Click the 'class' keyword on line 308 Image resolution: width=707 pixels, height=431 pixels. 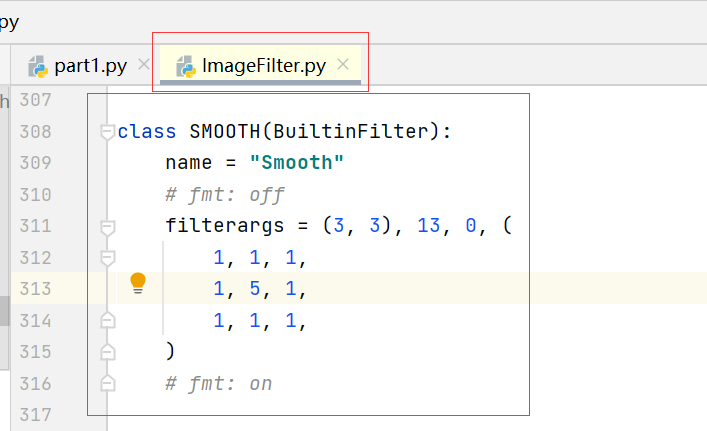point(147,132)
